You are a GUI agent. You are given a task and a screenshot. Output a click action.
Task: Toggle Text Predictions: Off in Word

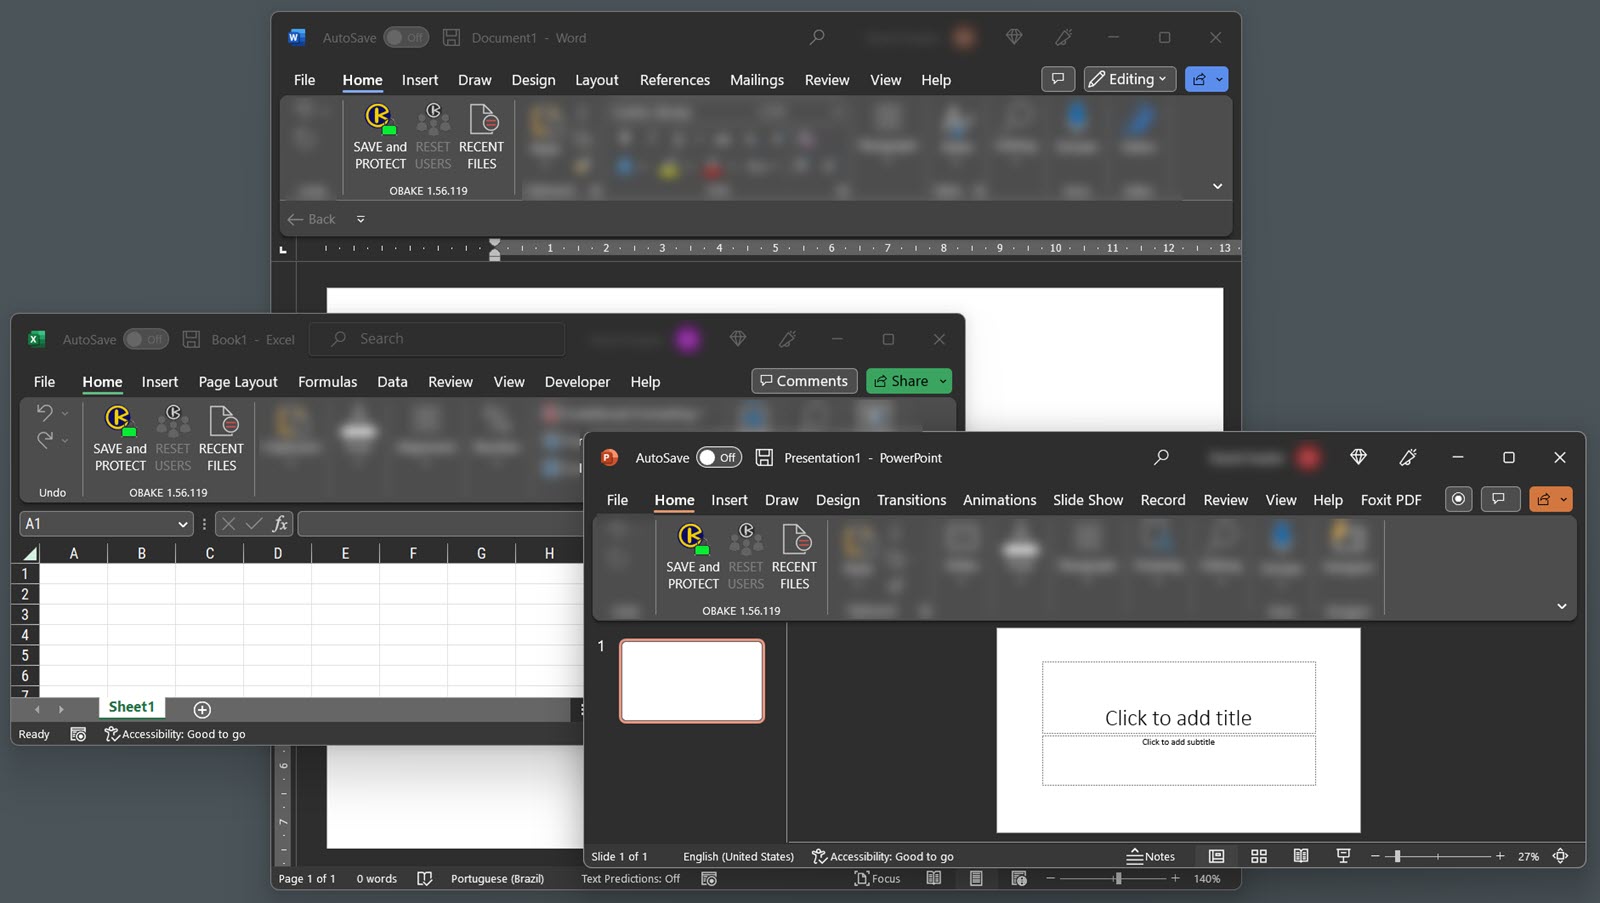coord(630,878)
